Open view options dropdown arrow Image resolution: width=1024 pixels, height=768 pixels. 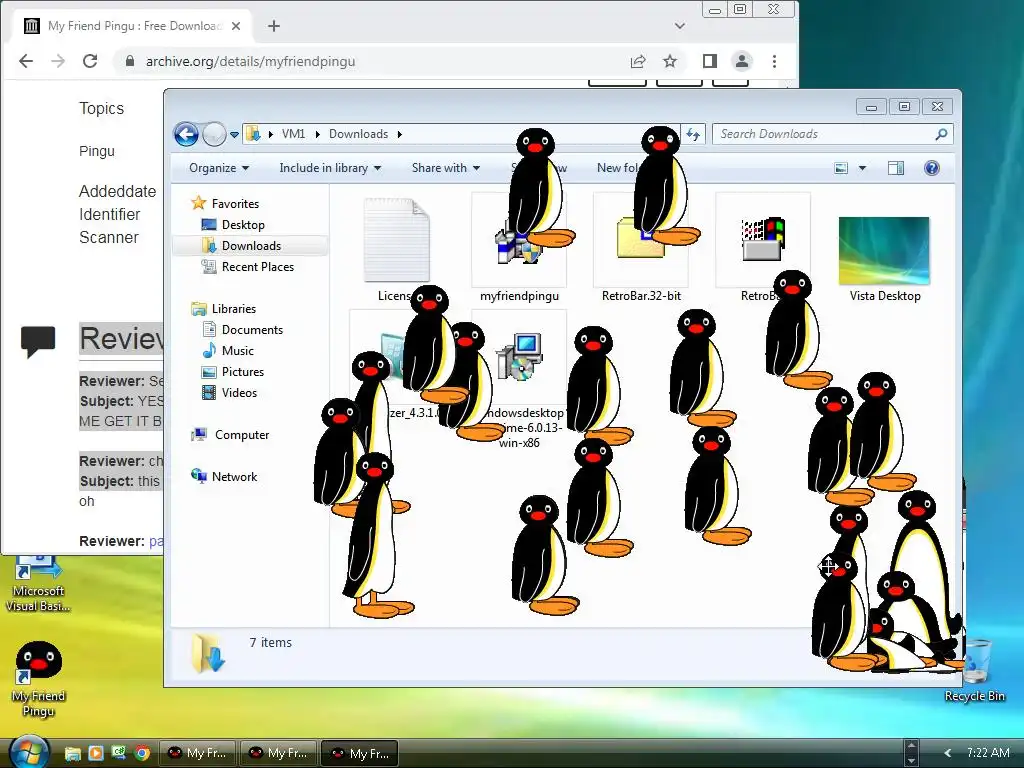(862, 168)
